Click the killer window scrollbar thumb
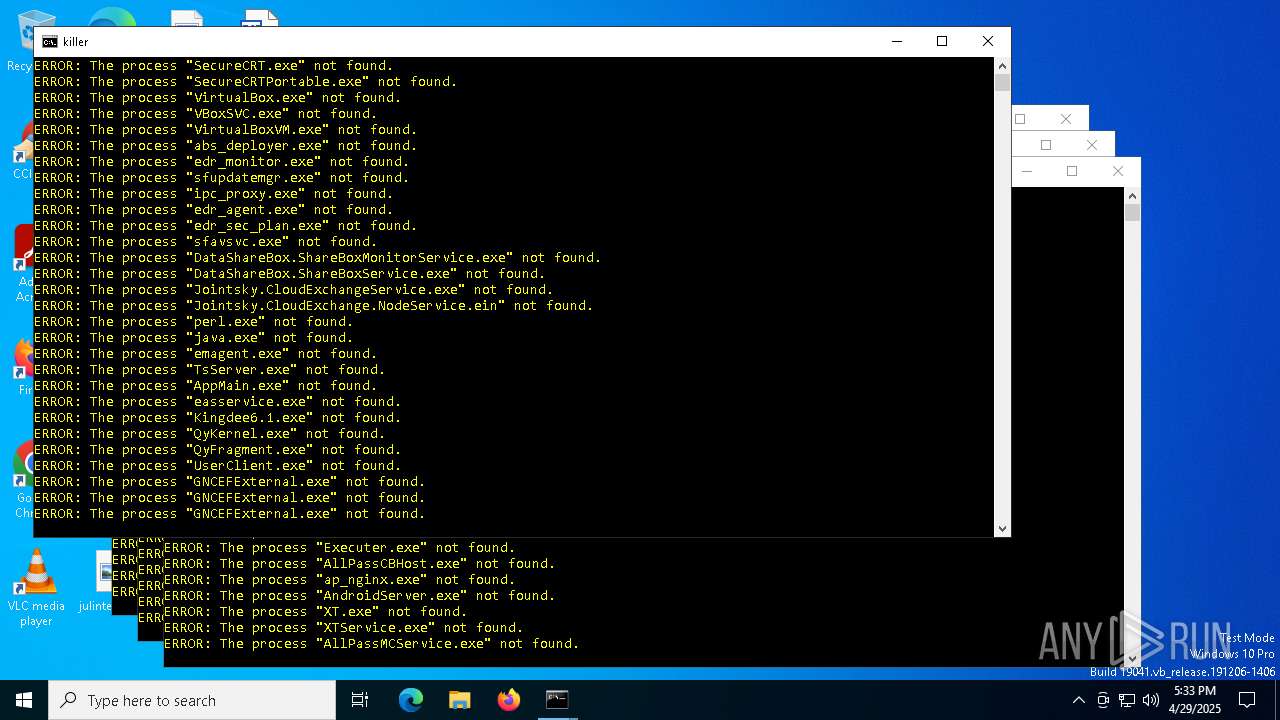 tap(1002, 83)
